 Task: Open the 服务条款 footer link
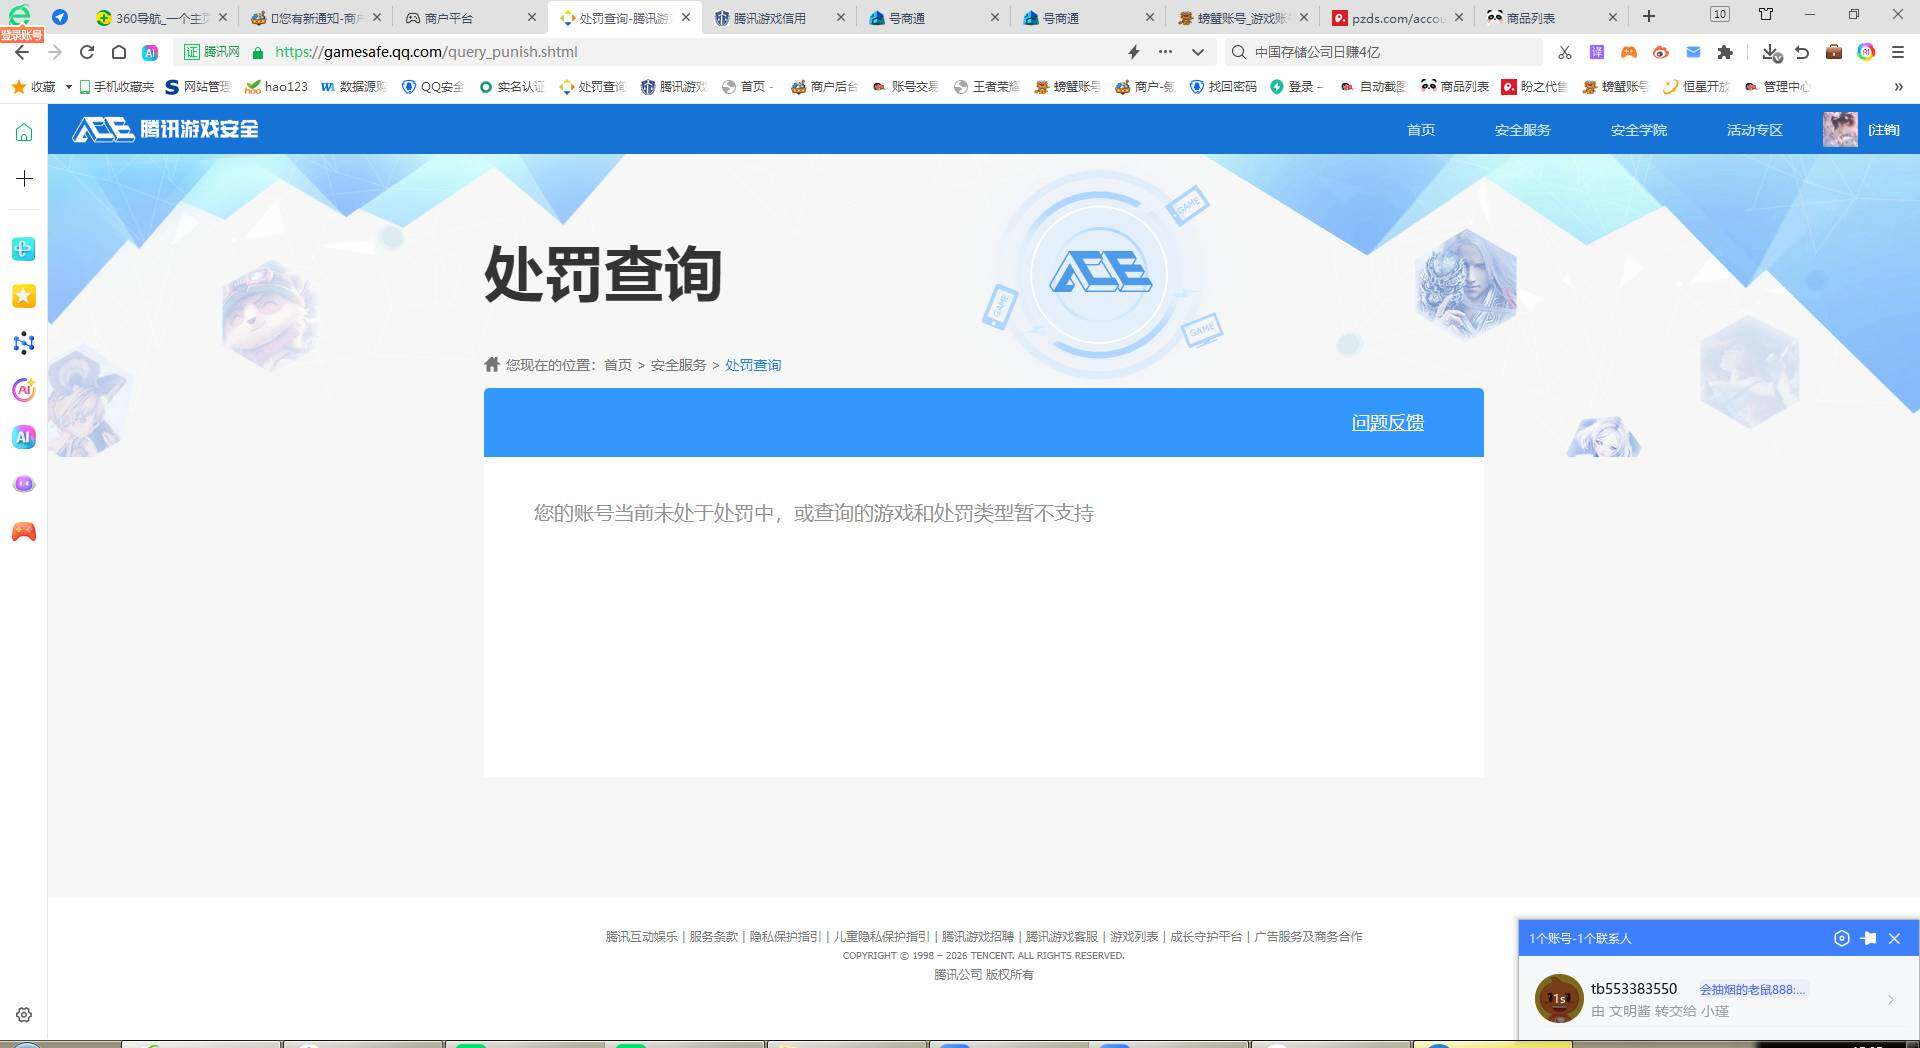tap(714, 937)
